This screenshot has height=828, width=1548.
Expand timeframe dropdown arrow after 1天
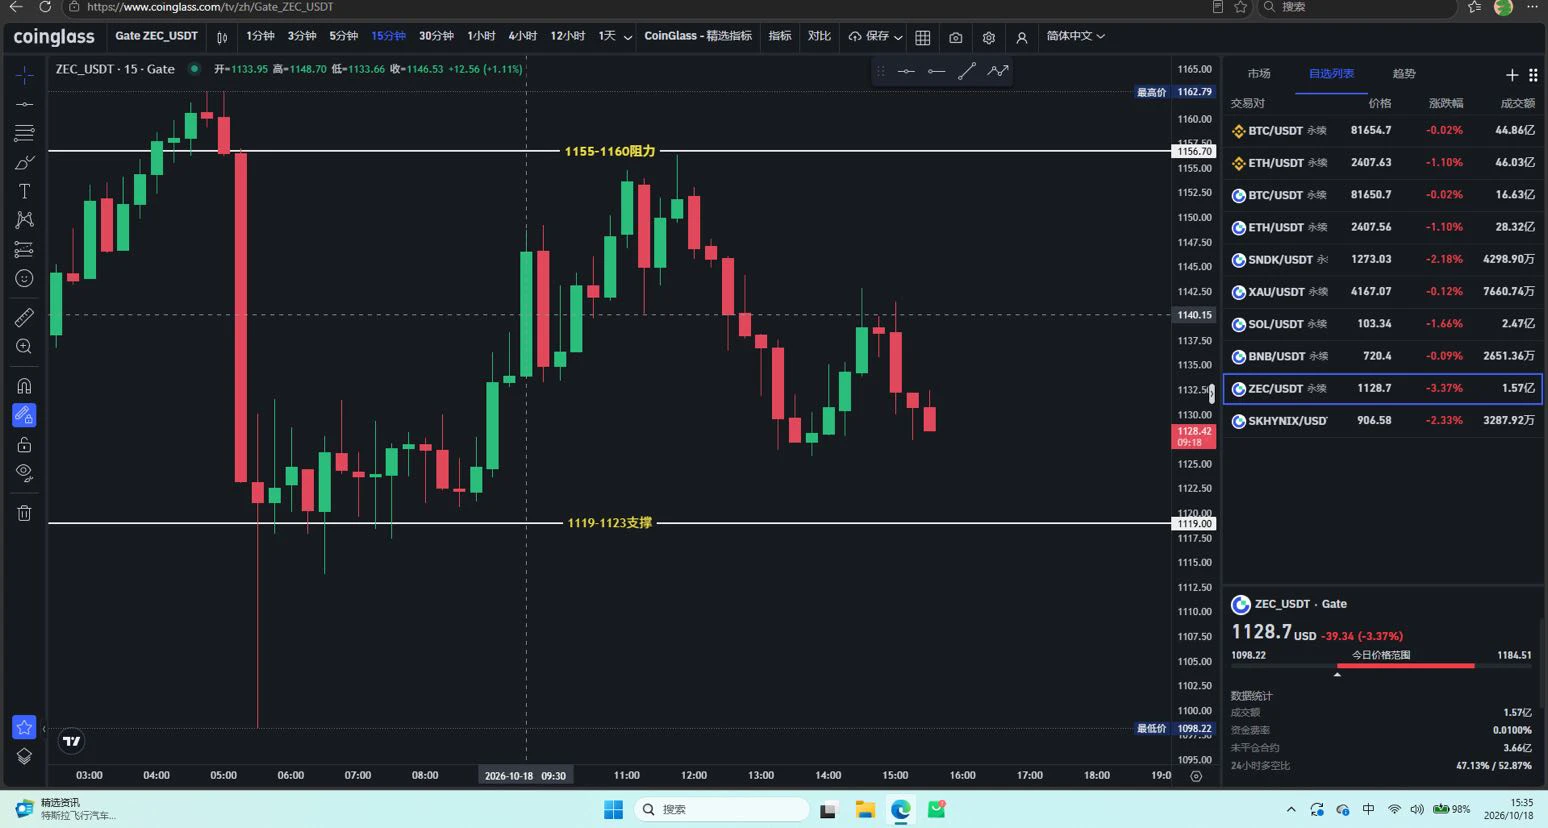[x=628, y=37]
